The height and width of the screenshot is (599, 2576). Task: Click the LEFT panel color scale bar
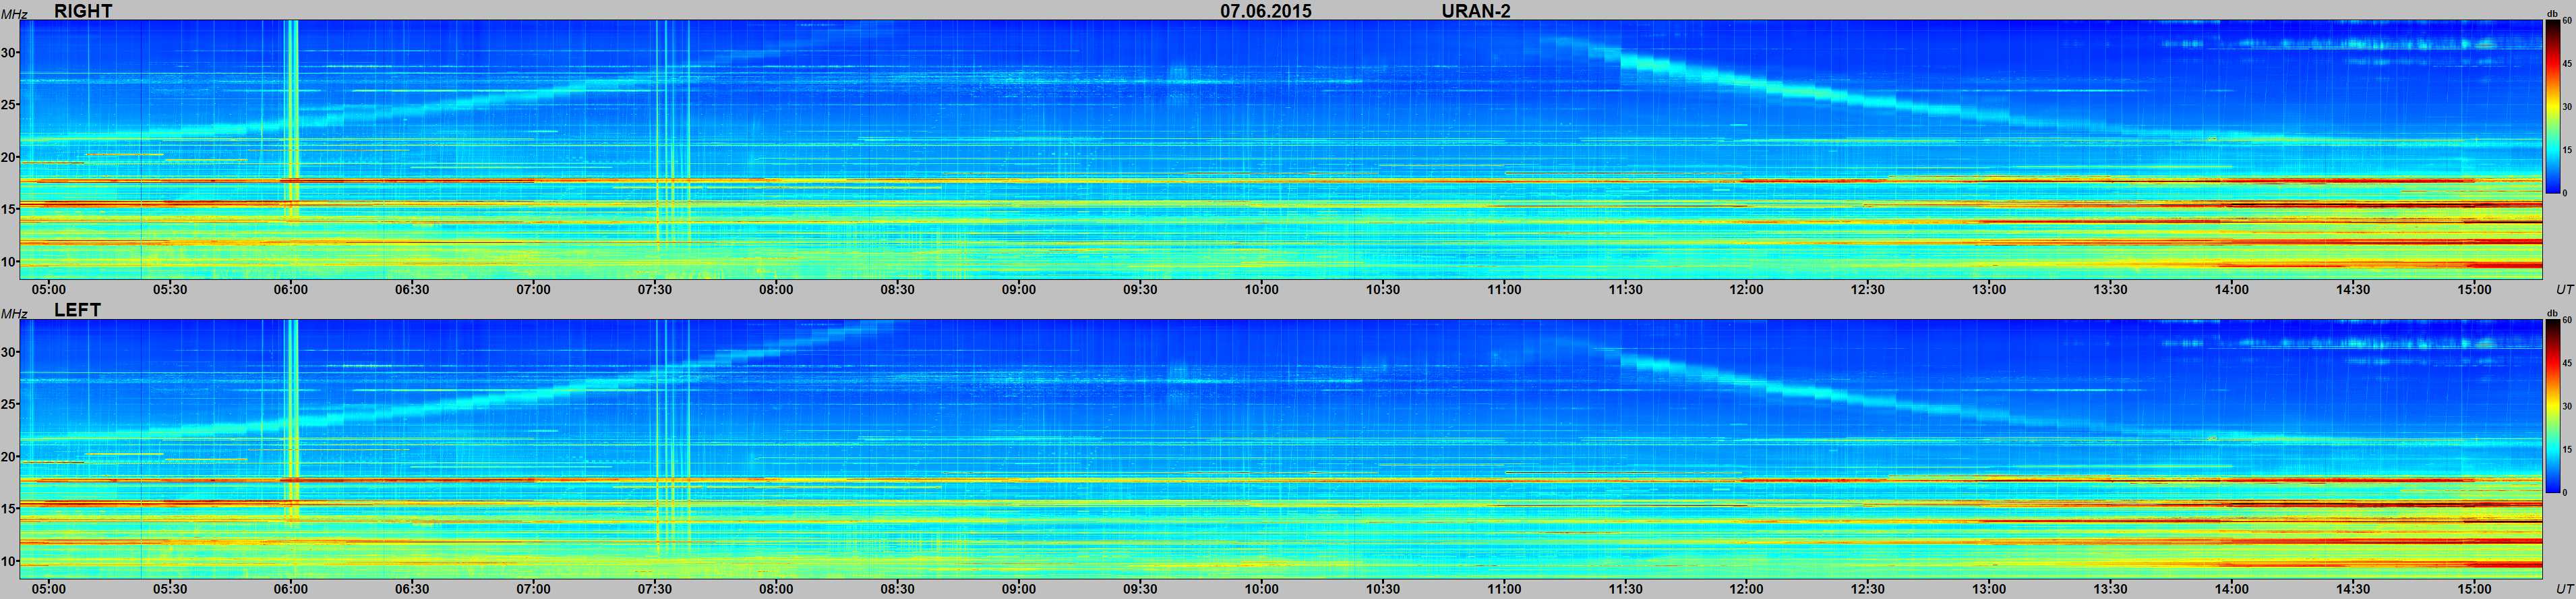point(2553,406)
